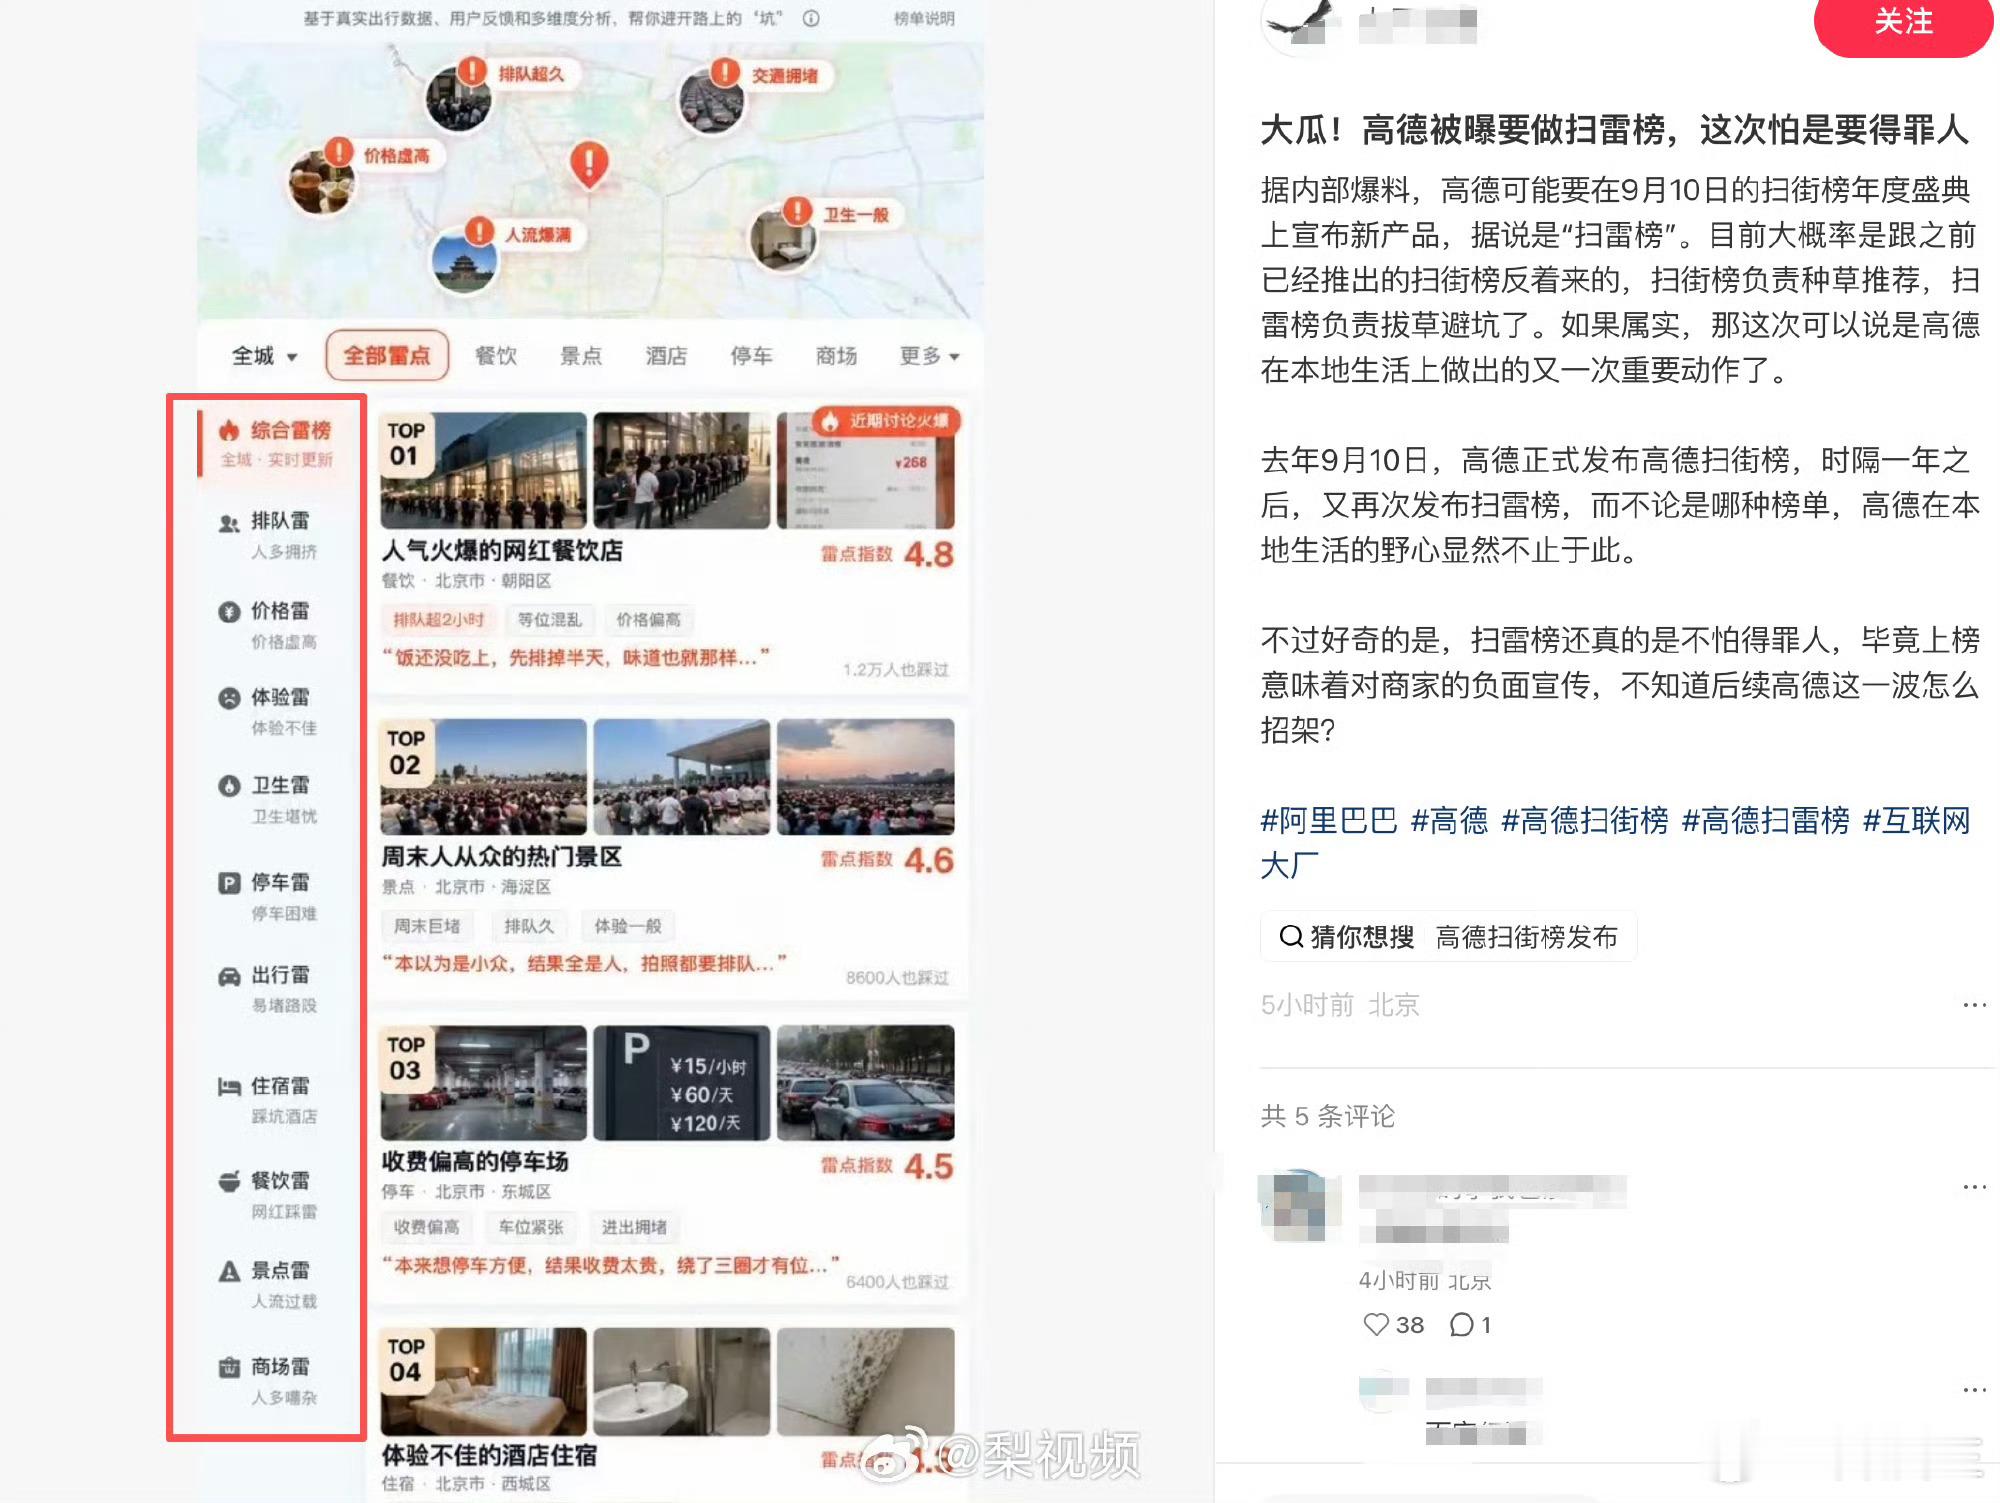Click the red center alert map pin

pos(589,164)
